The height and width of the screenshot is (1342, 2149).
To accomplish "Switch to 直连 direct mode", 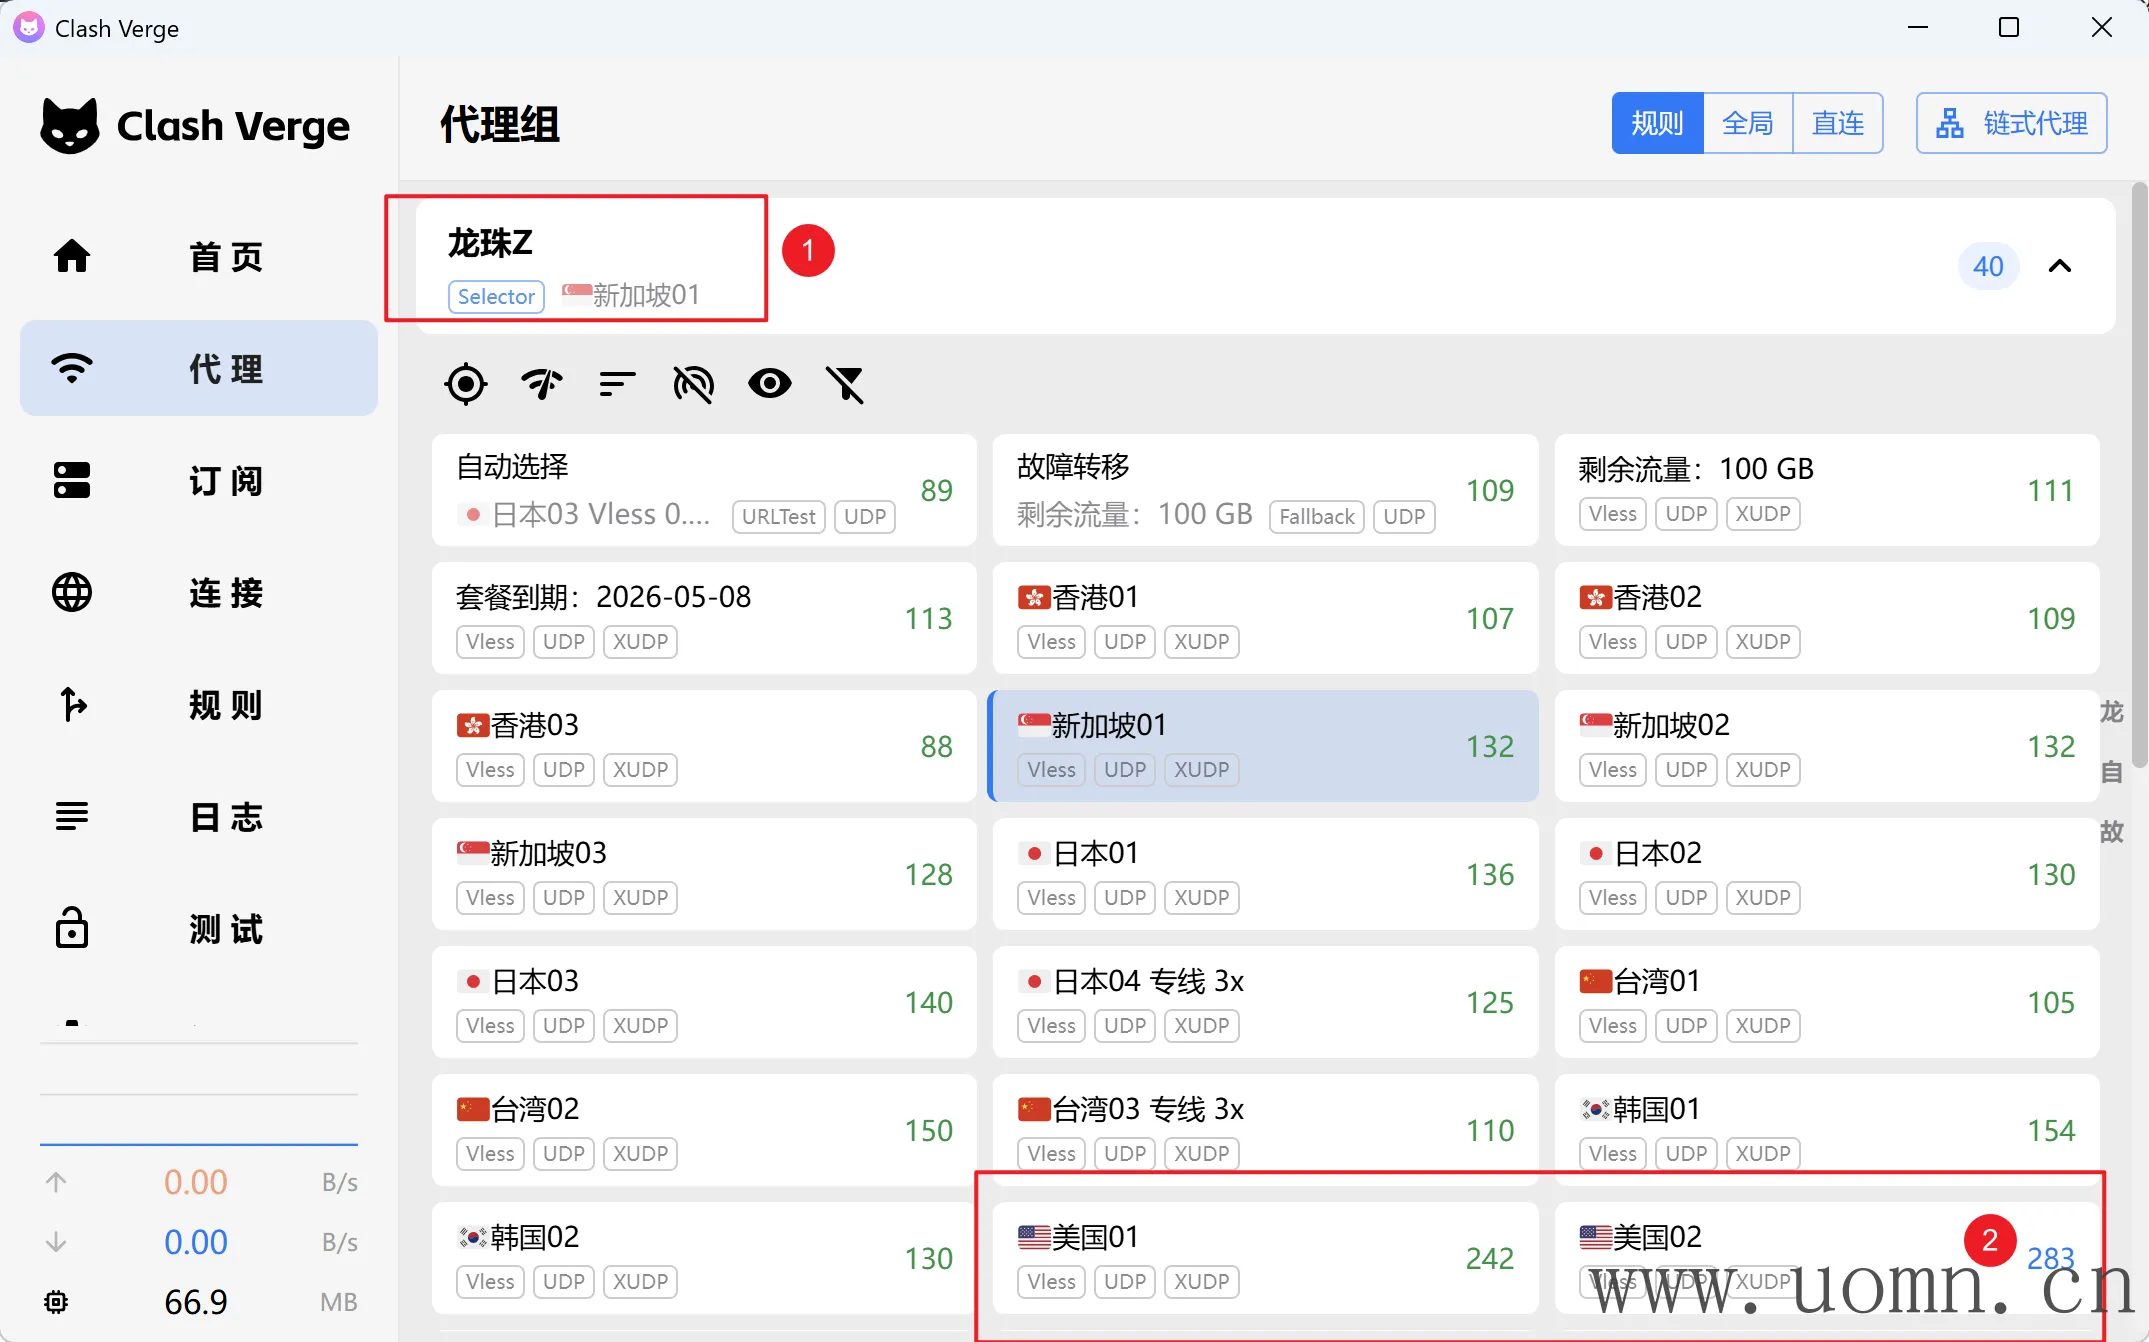I will tap(1837, 124).
